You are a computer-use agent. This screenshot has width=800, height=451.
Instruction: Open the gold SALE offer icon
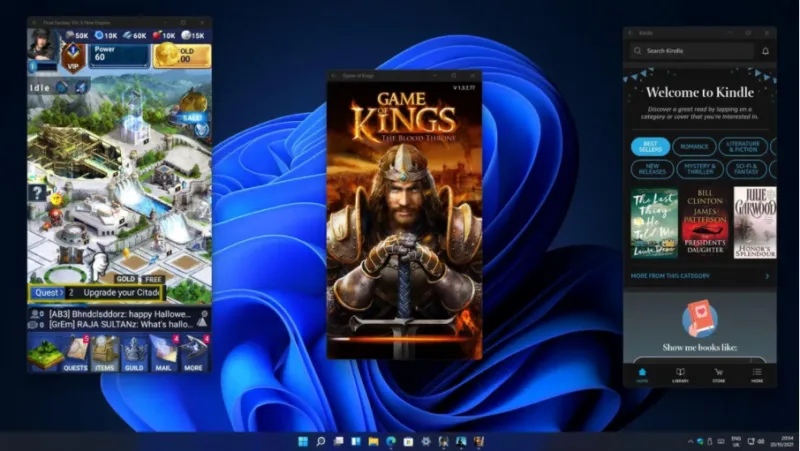pyautogui.click(x=193, y=107)
